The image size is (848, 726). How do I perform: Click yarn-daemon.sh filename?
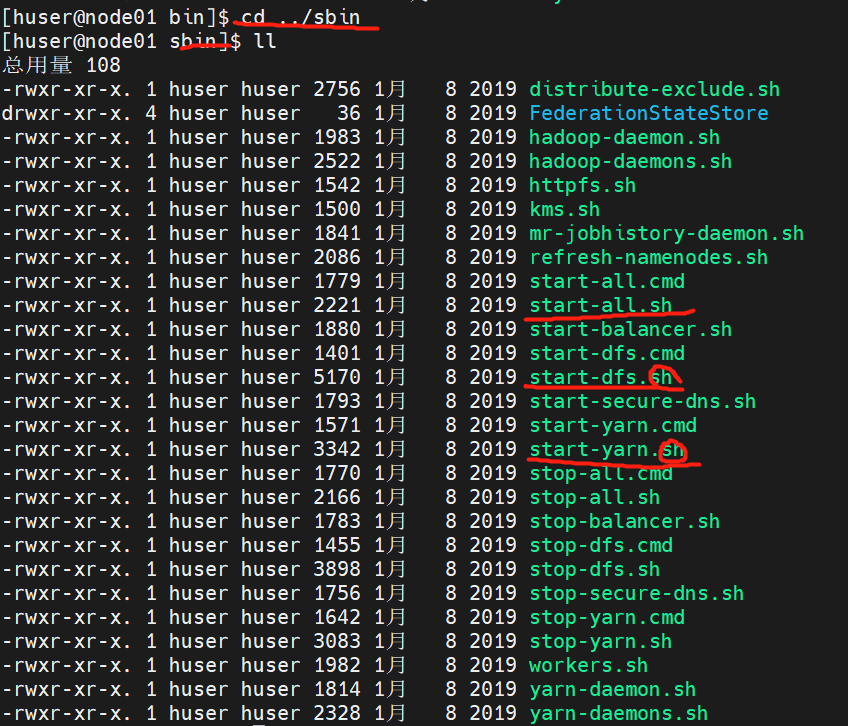pos(613,689)
